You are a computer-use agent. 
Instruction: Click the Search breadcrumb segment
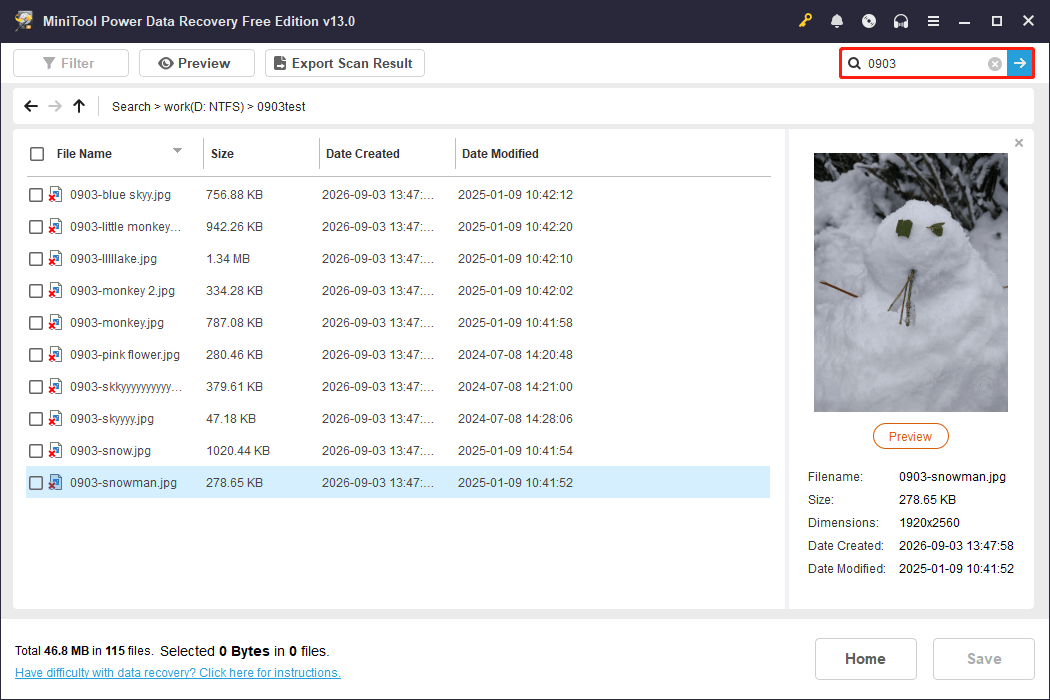pyautogui.click(x=131, y=107)
